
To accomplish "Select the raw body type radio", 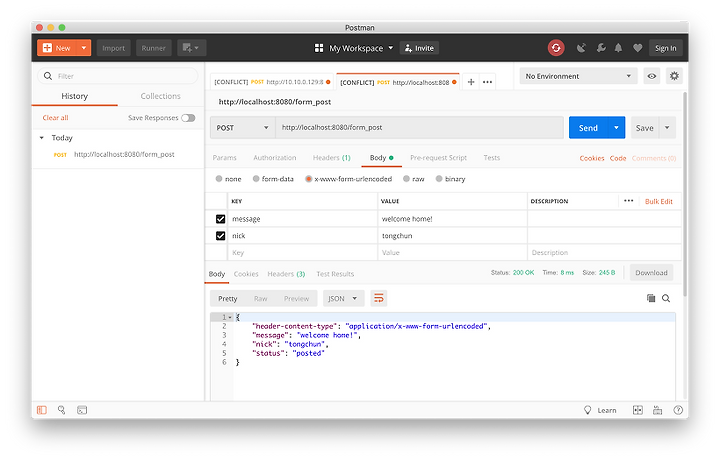I will coord(406,179).
